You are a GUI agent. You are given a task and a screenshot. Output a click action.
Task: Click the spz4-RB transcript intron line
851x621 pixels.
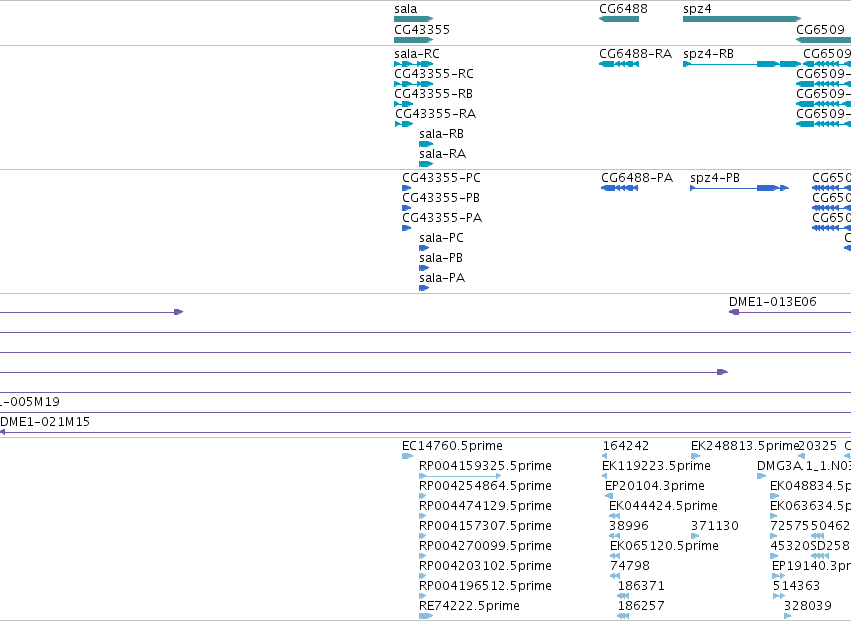tap(724, 64)
